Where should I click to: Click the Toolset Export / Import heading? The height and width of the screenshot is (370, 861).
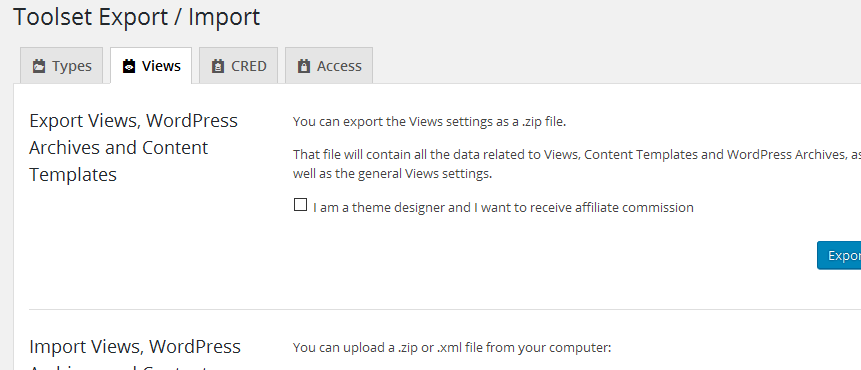[x=136, y=17]
